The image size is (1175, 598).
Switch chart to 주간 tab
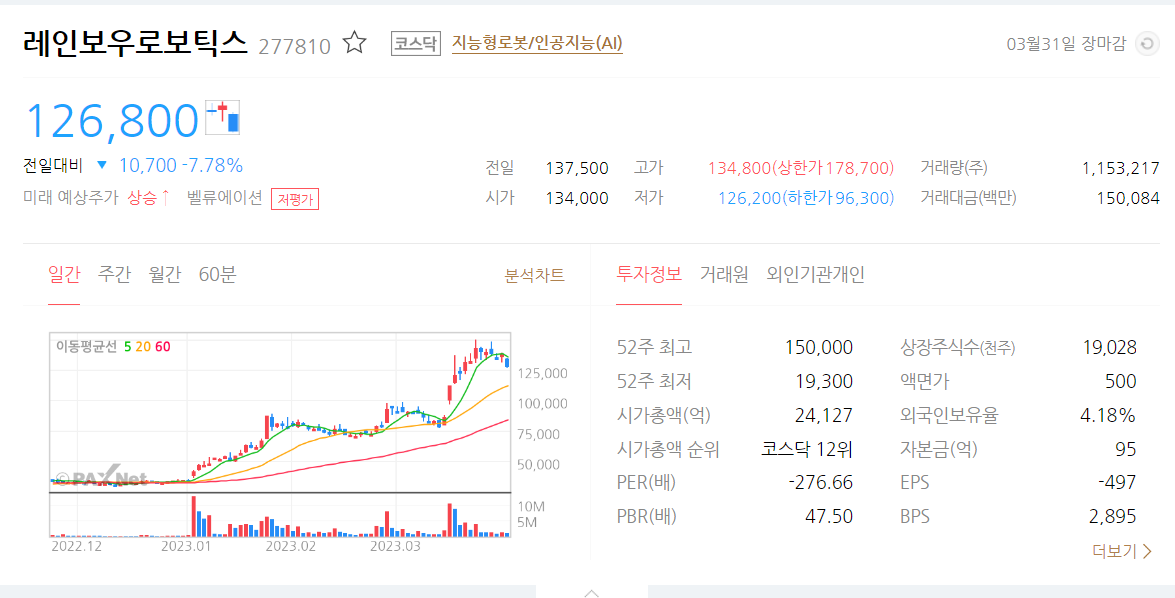click(114, 274)
